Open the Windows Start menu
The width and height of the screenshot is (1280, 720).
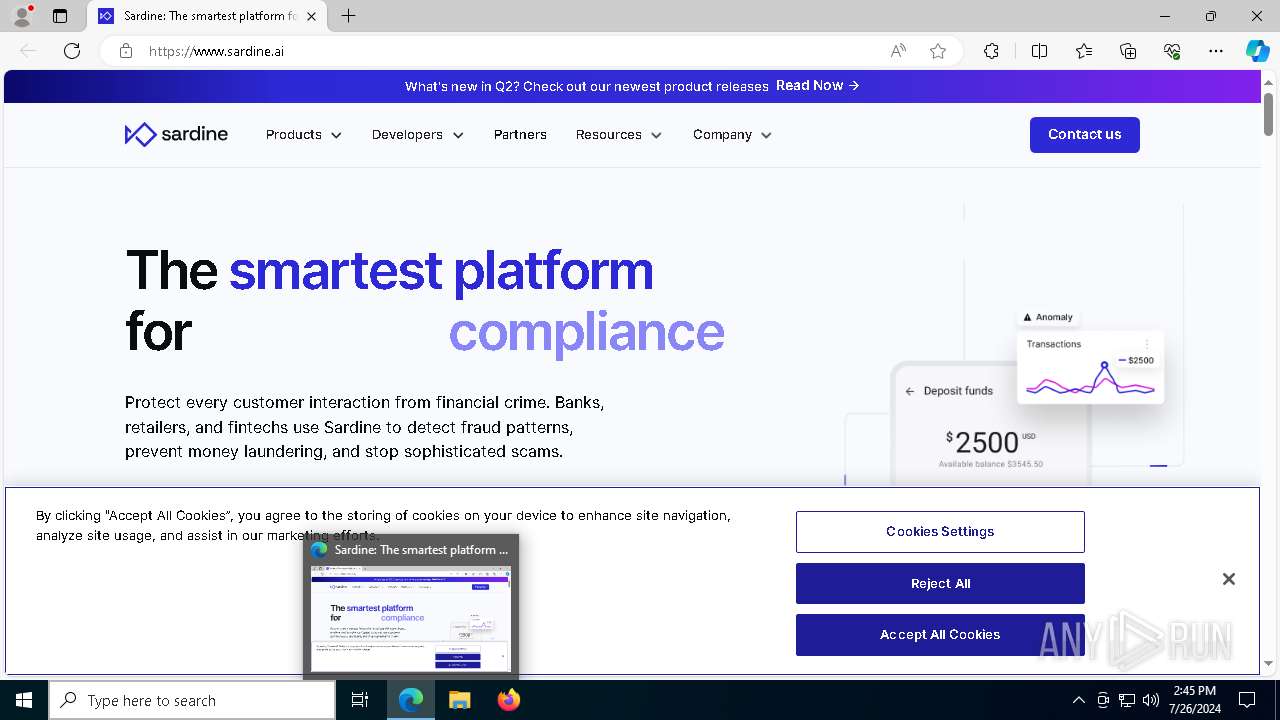pyautogui.click(x=24, y=700)
